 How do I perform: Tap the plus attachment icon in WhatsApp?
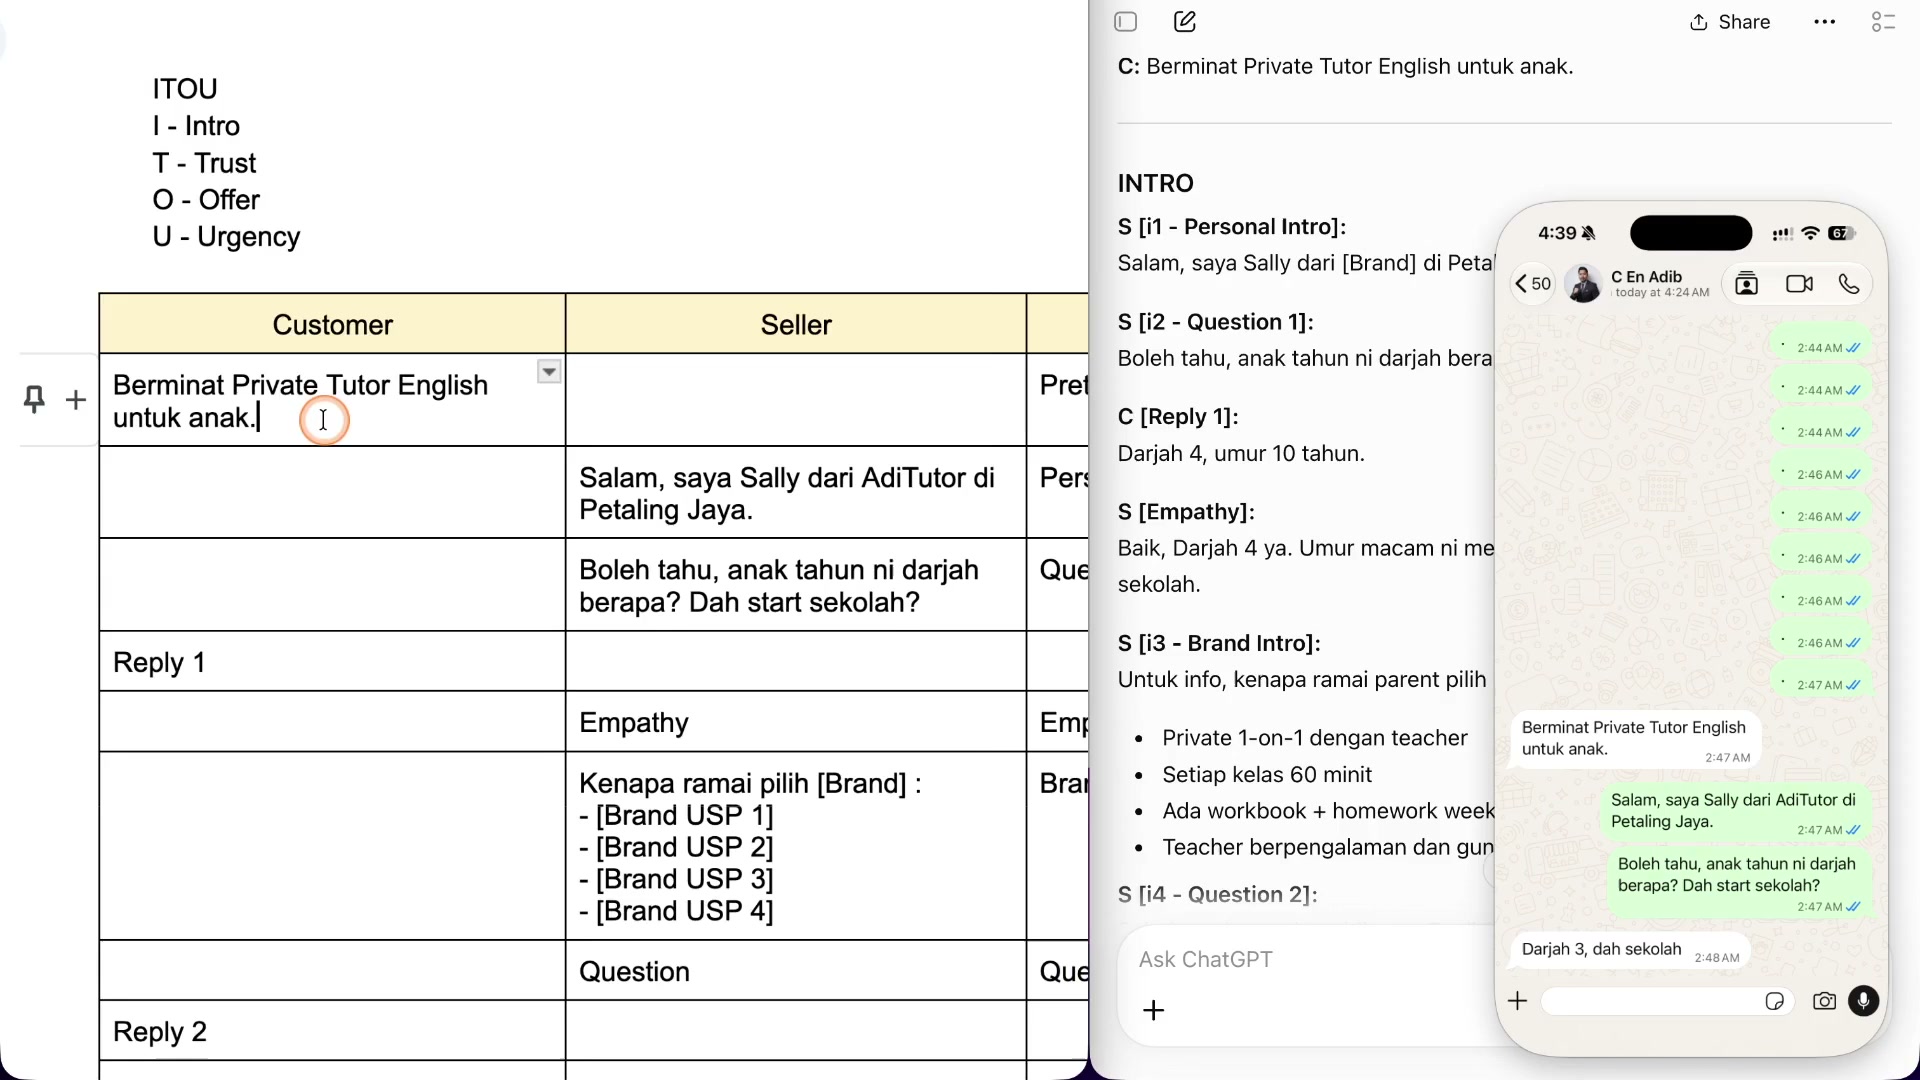pyautogui.click(x=1517, y=1001)
